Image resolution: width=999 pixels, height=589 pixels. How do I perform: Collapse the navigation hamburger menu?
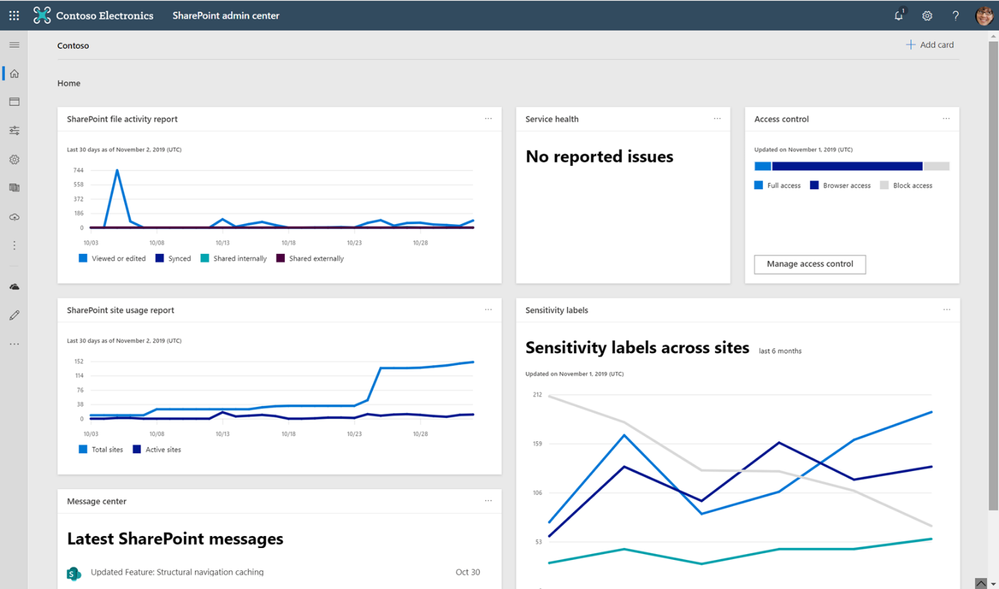pyautogui.click(x=14, y=45)
